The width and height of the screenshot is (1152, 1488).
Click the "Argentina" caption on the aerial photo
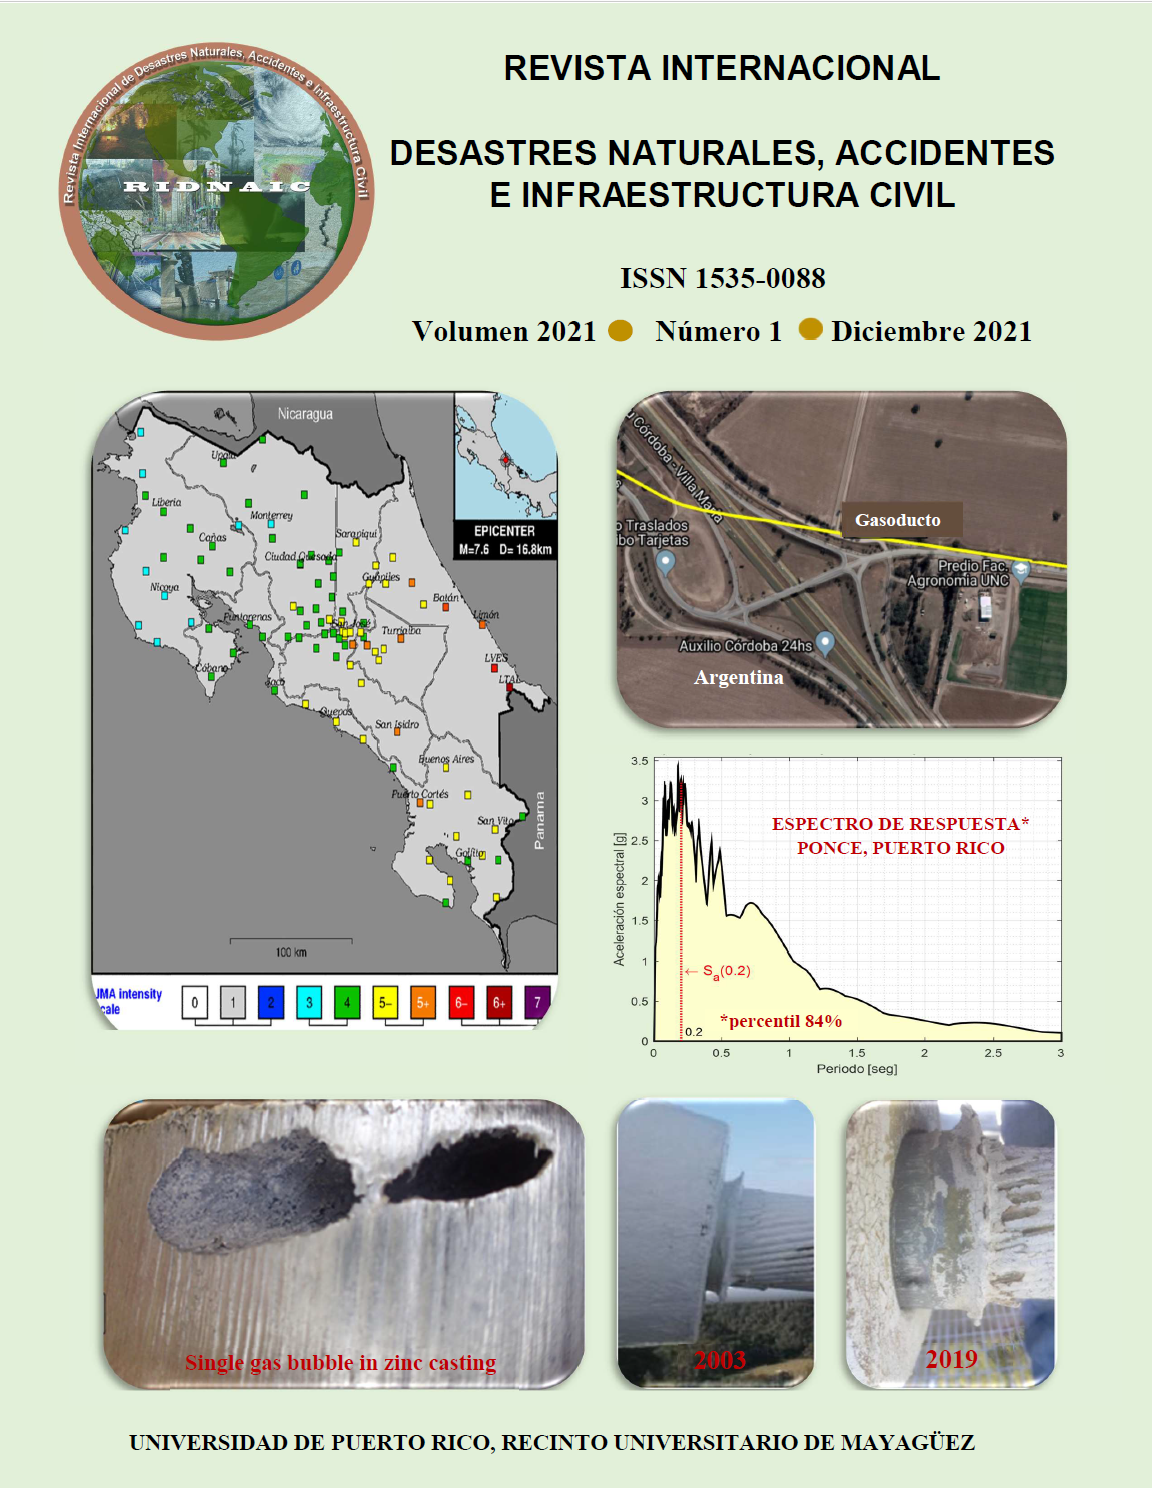tap(739, 677)
